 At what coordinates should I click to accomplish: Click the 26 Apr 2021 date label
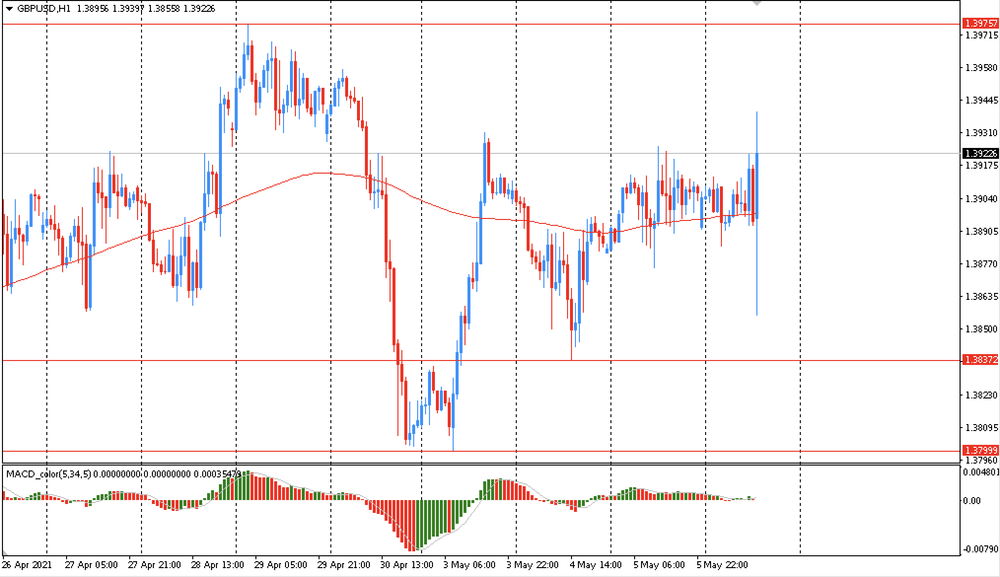pos(27,565)
